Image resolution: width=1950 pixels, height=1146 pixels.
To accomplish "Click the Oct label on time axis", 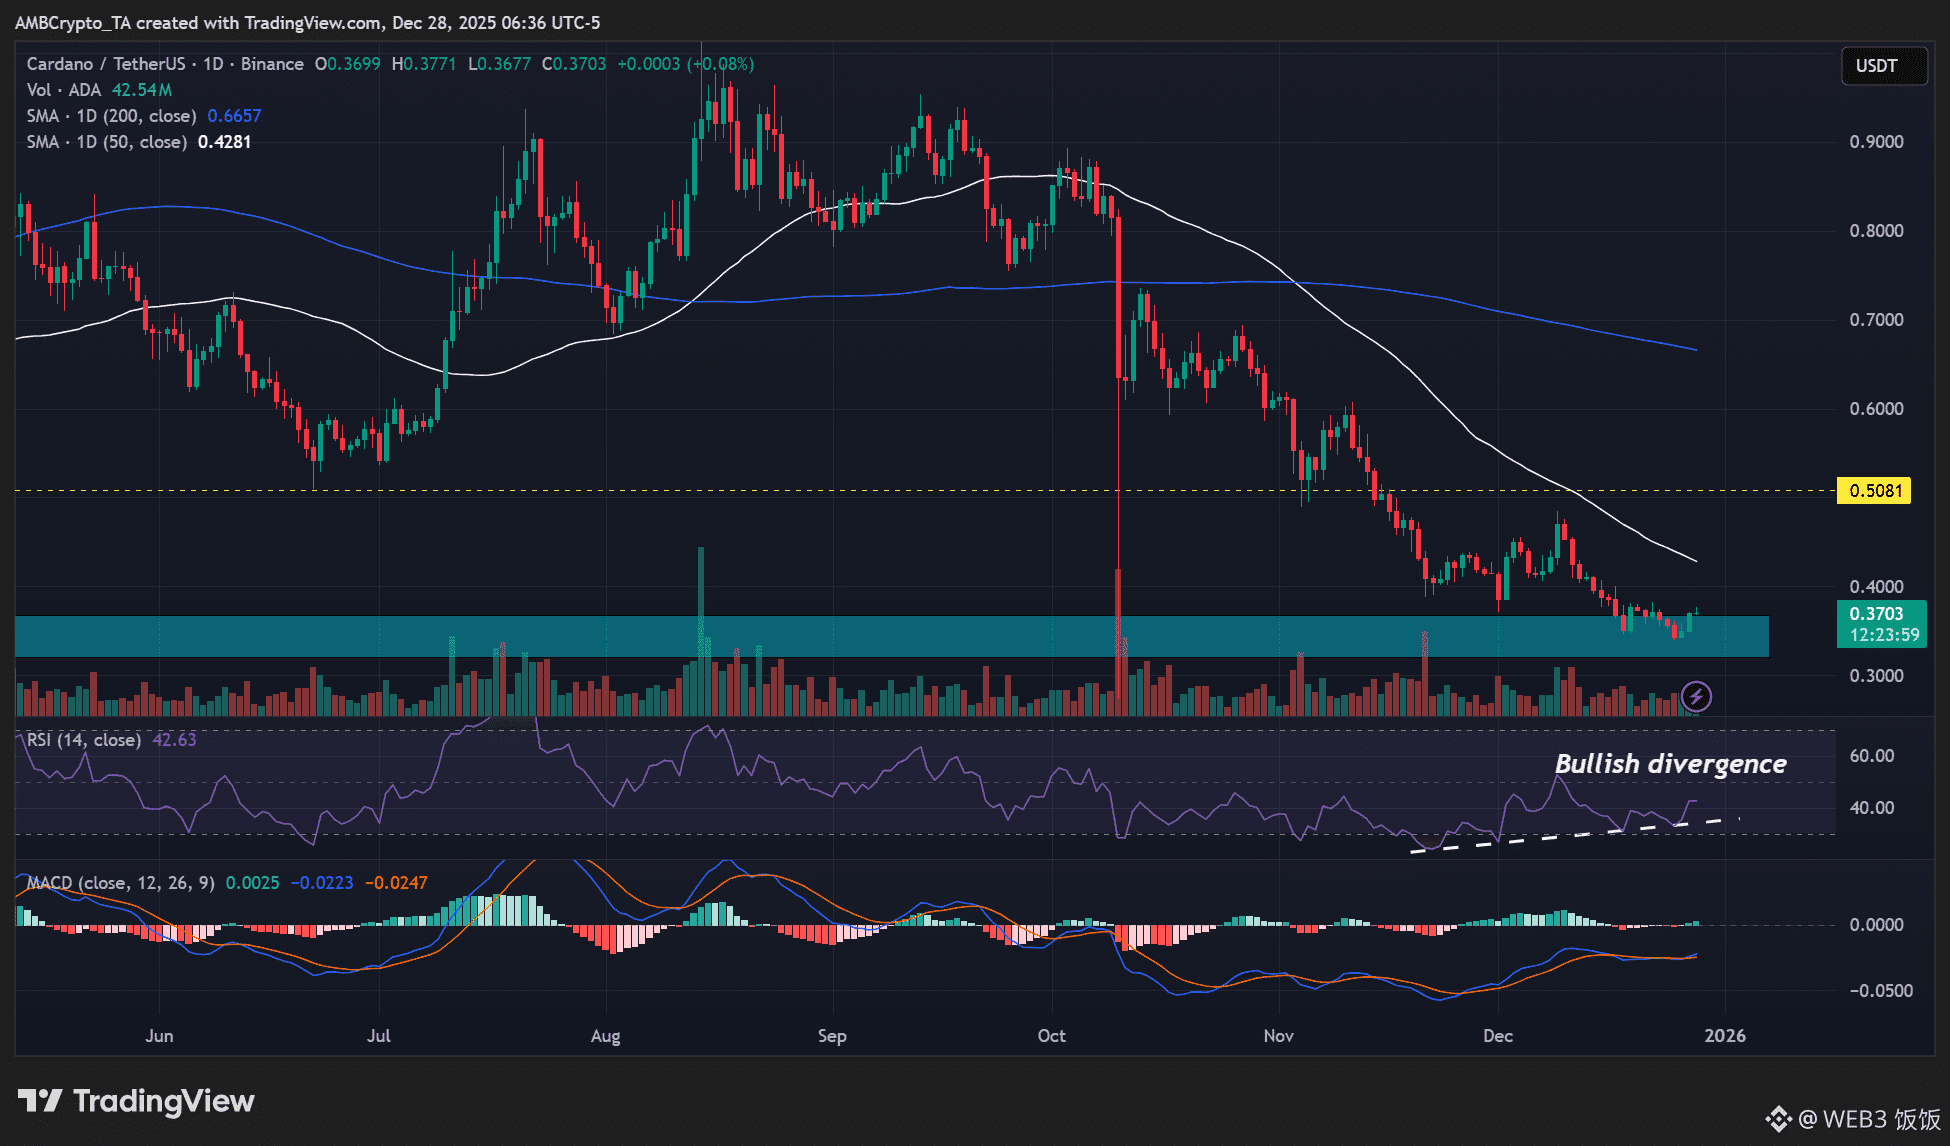I will 1051,1036.
